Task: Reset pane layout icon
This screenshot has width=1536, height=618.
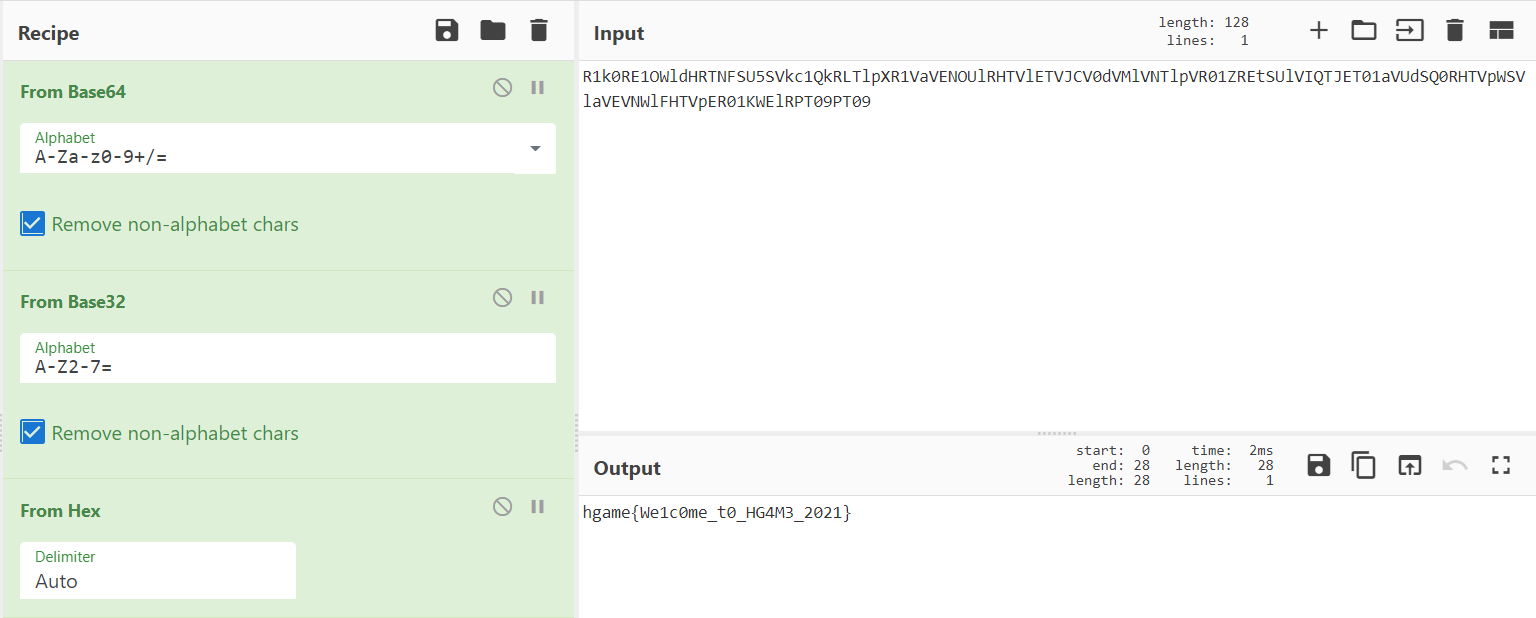Action: click(1501, 31)
